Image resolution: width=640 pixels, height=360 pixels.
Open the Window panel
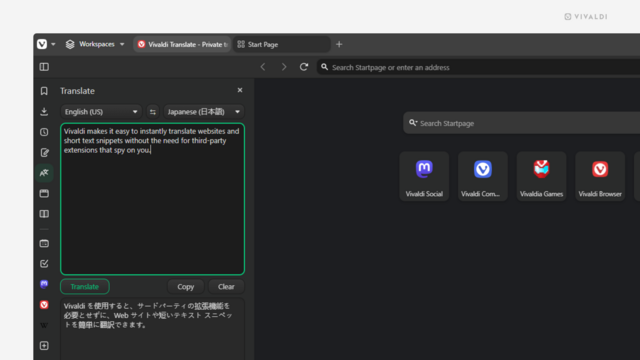(44, 193)
